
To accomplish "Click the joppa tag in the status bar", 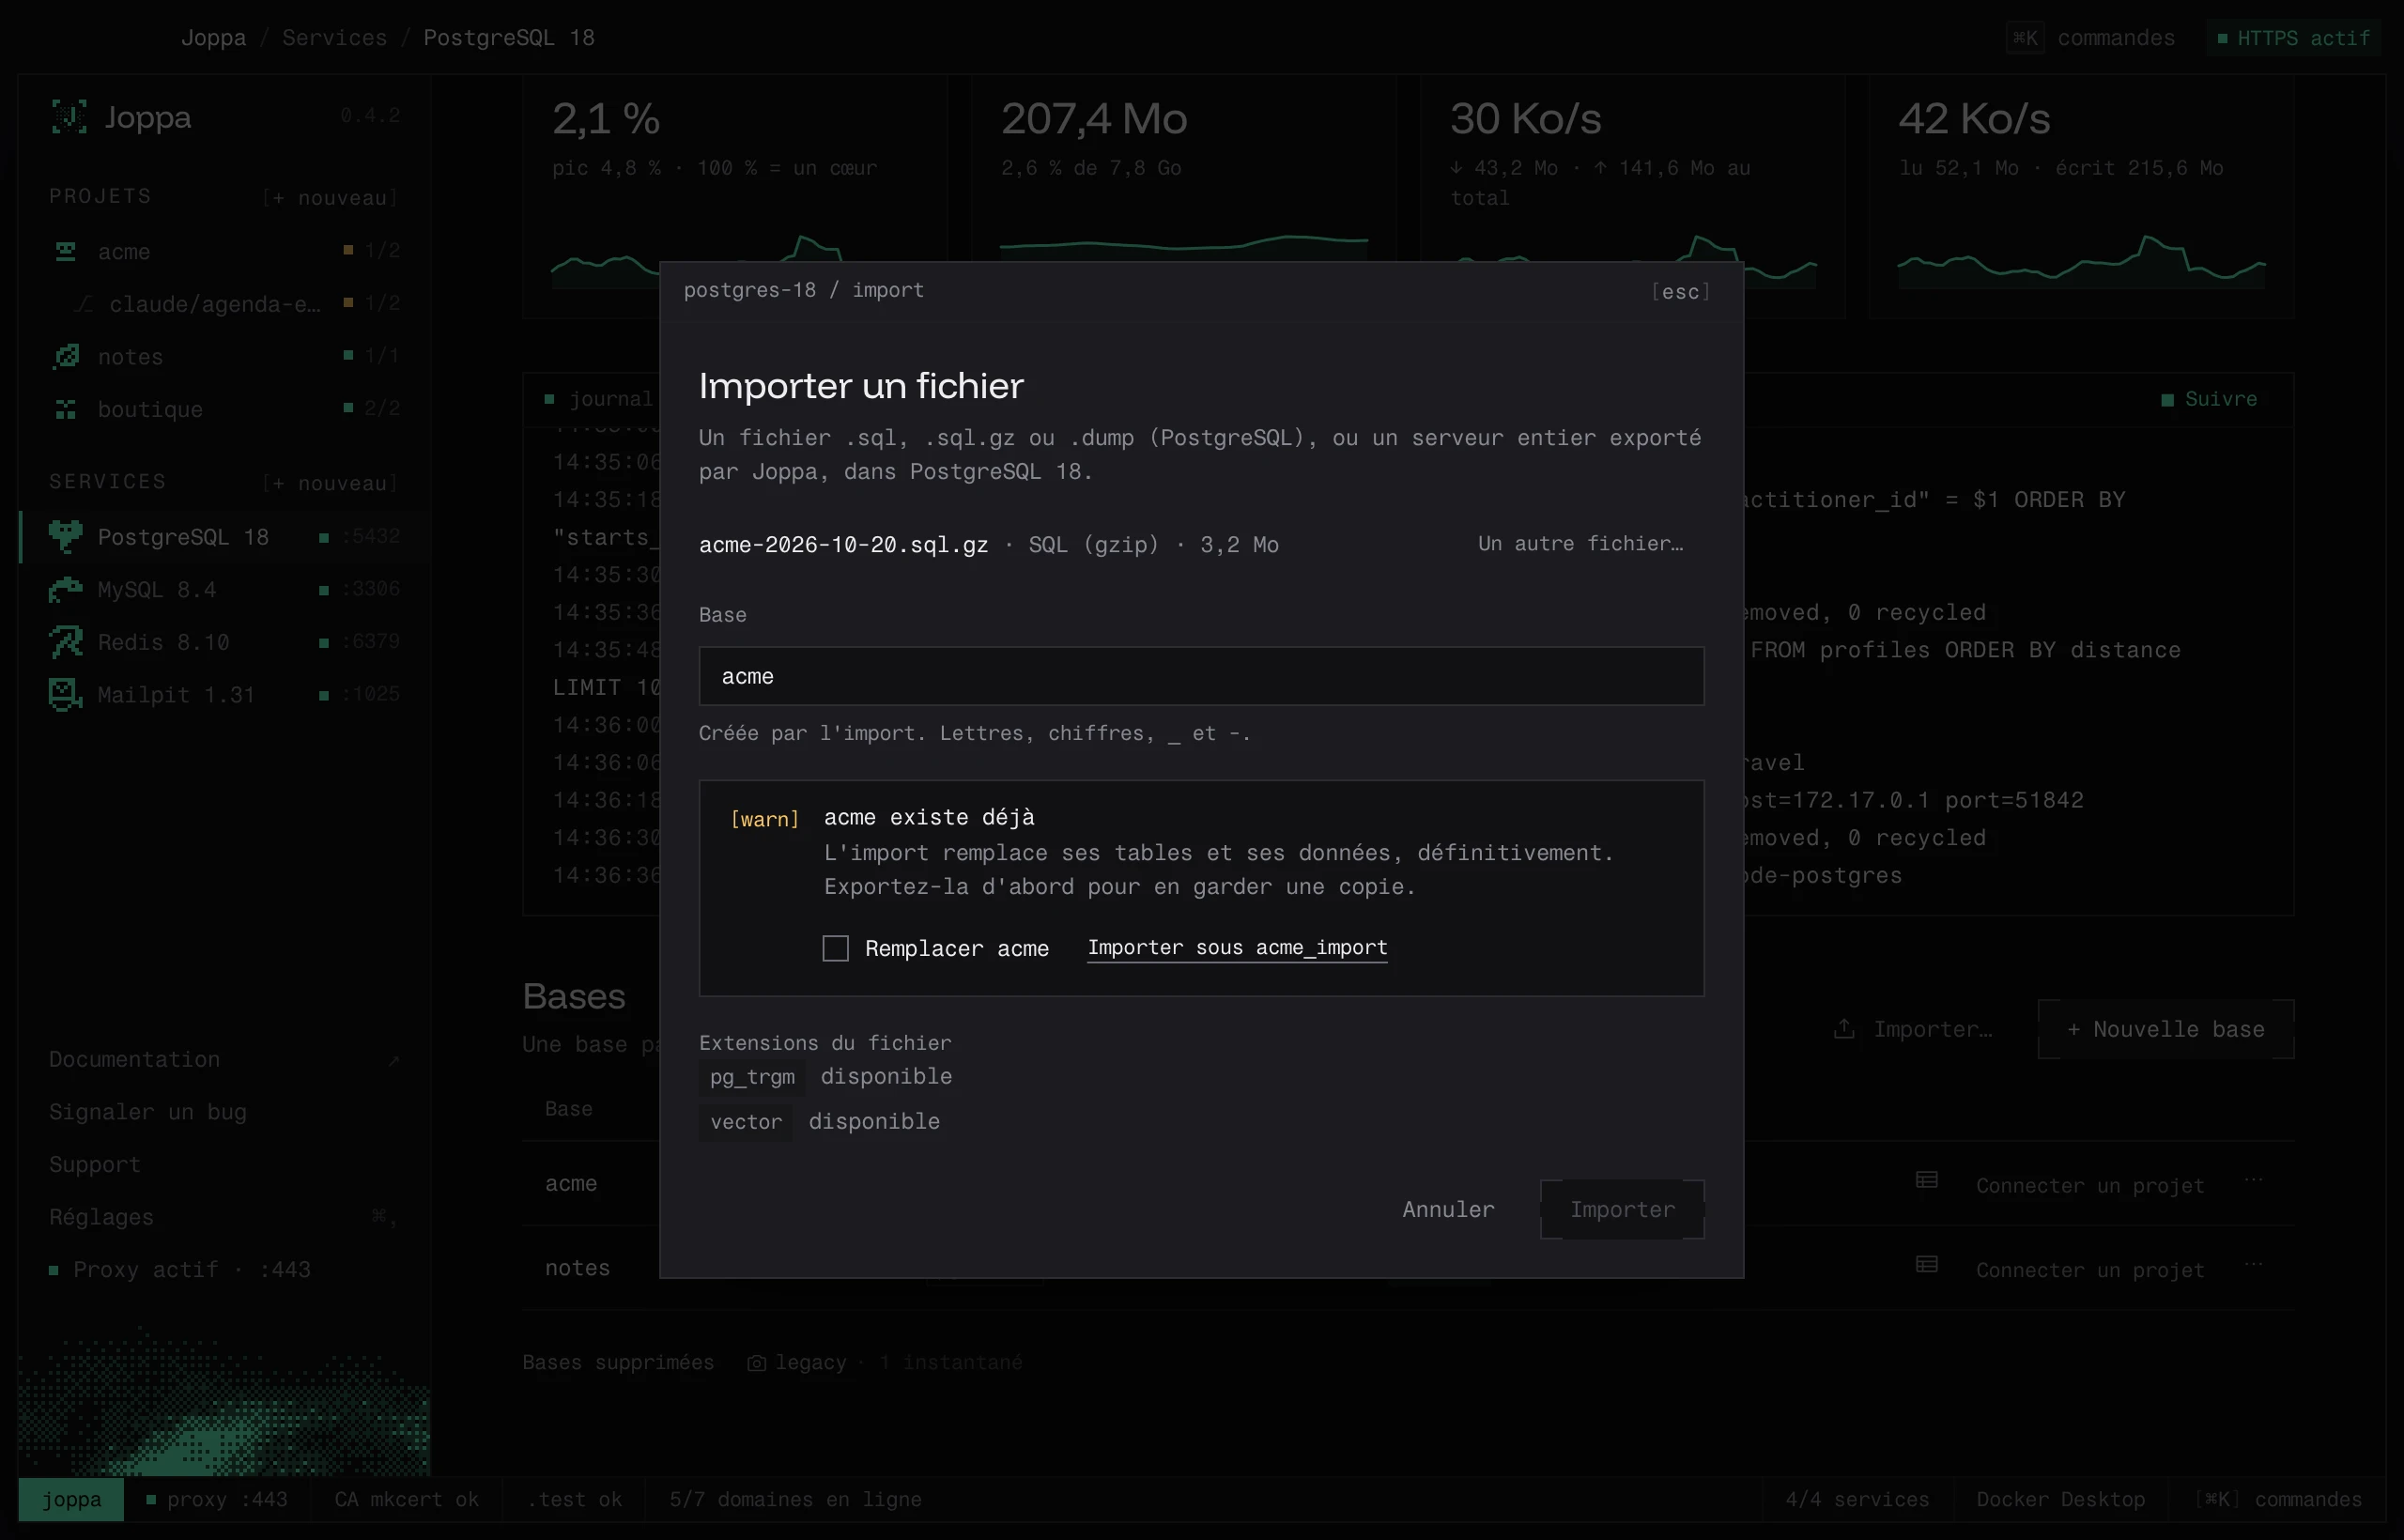I will click(71, 1499).
